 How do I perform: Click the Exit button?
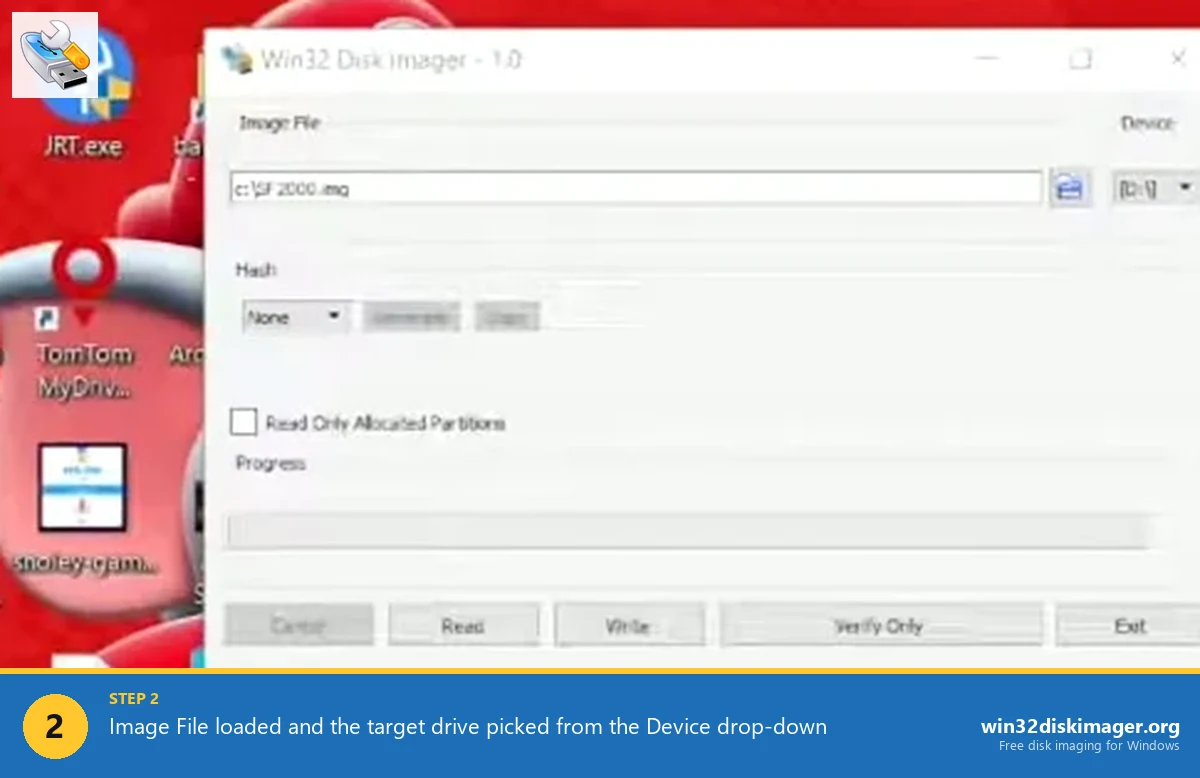tap(1128, 624)
